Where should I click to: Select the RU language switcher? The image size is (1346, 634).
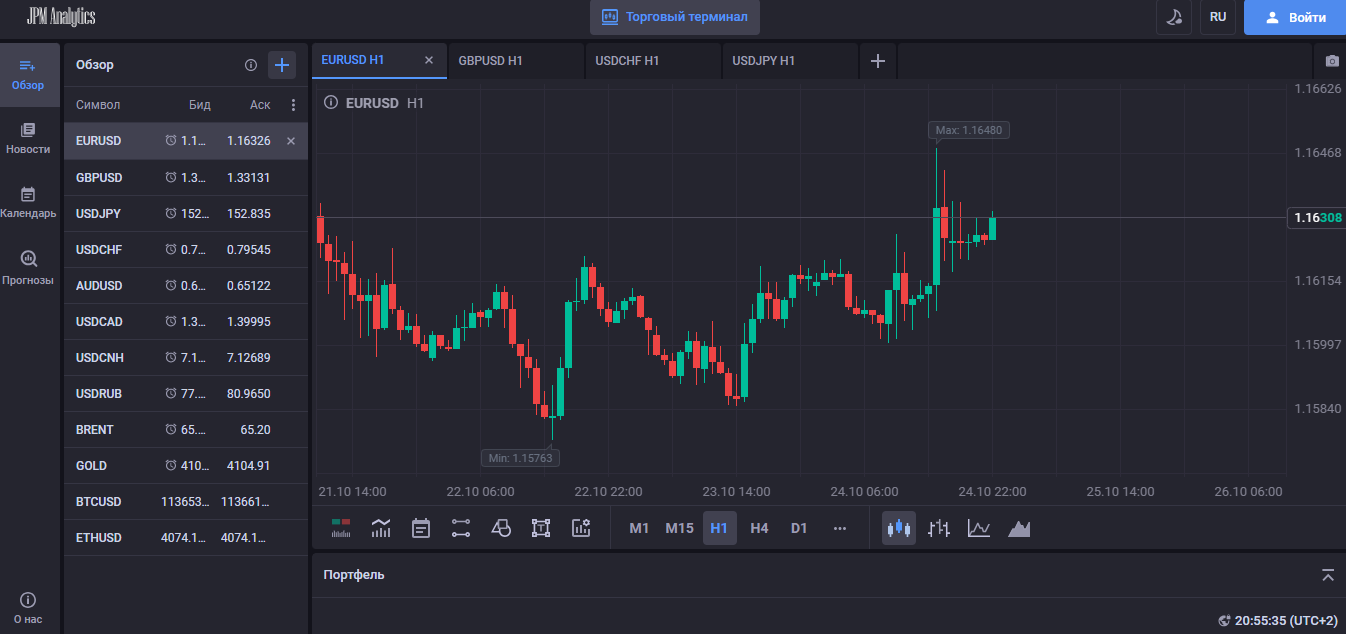[1218, 18]
